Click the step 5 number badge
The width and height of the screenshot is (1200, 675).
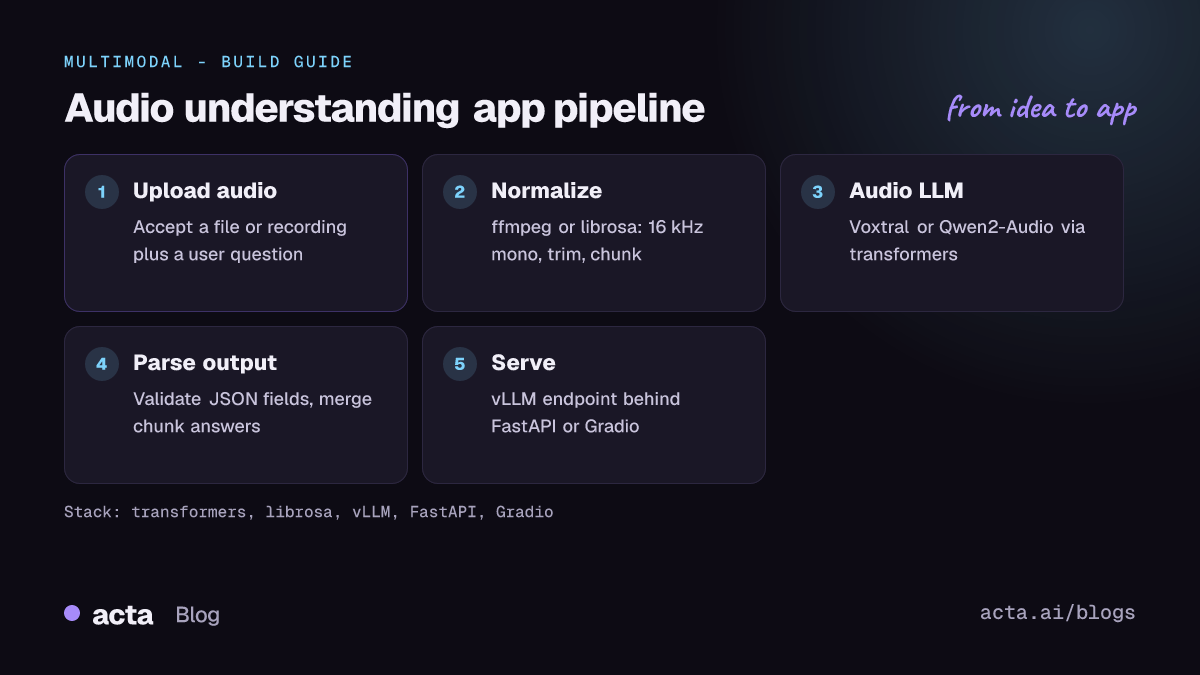coord(460,364)
